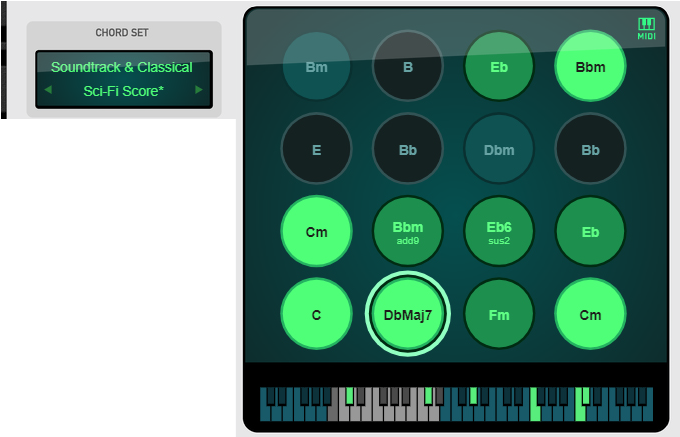This screenshot has height=437, width=680.
Task: Play the Bbm add9 chord pad
Action: (x=407, y=232)
